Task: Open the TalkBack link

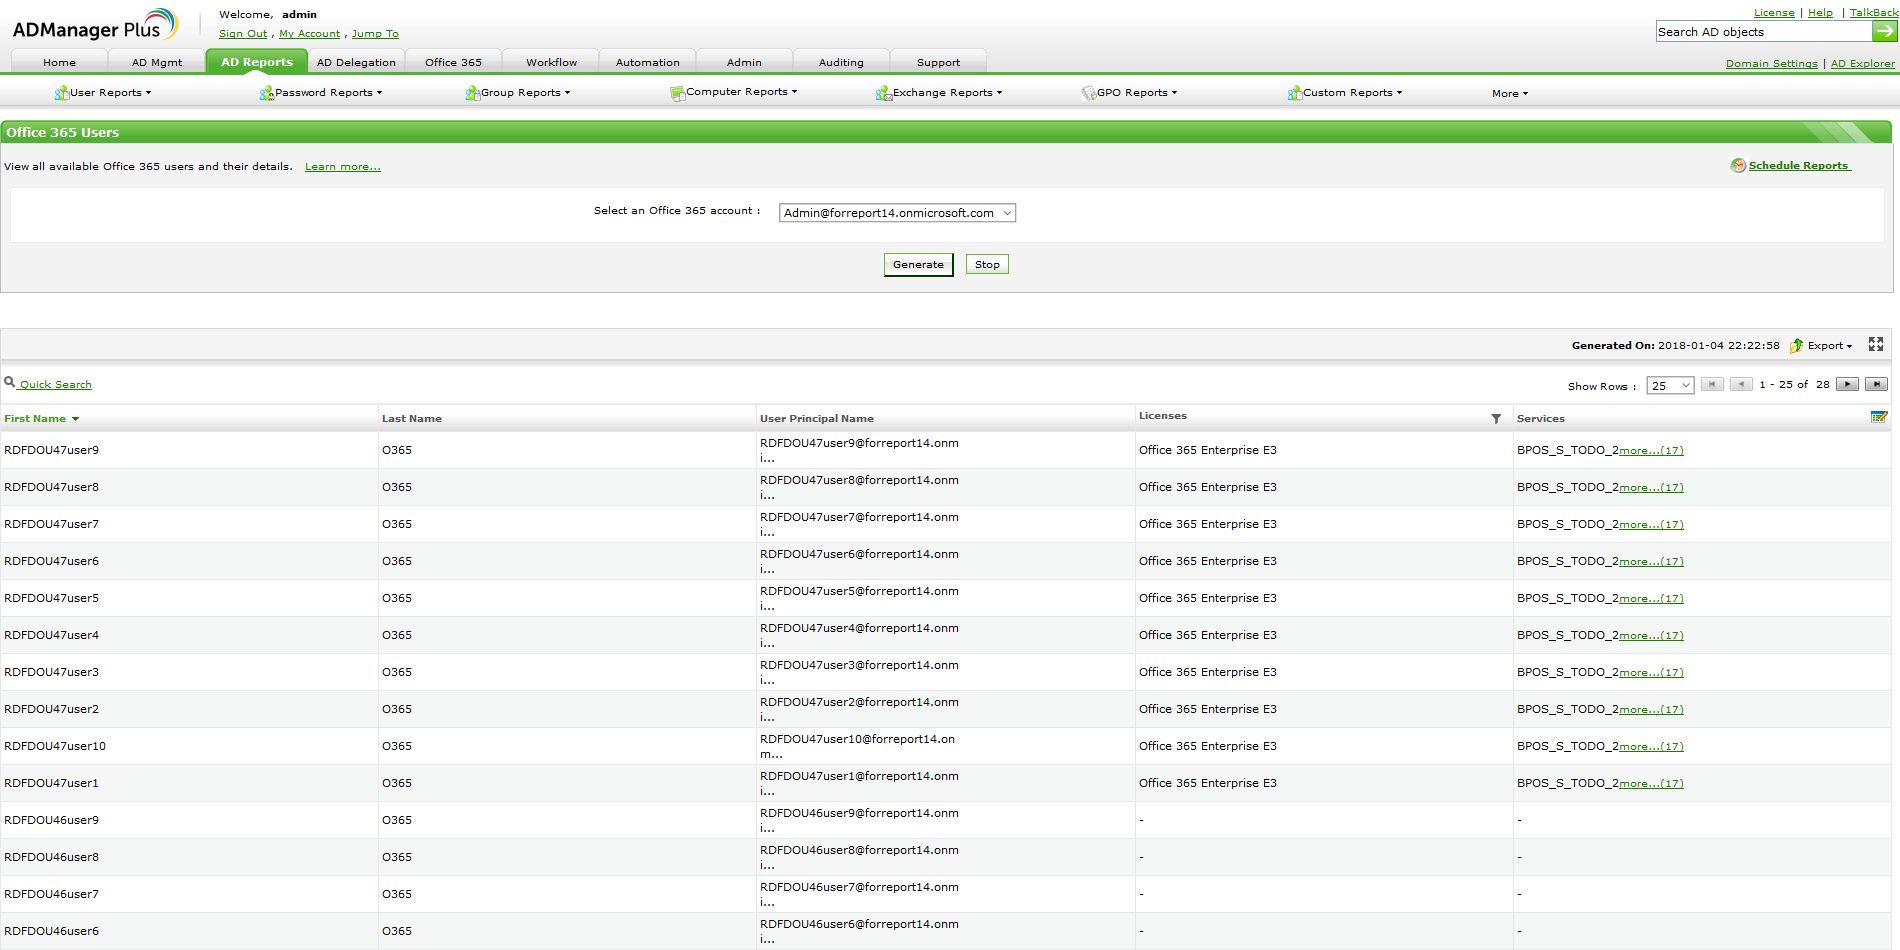Action: 1873,13
